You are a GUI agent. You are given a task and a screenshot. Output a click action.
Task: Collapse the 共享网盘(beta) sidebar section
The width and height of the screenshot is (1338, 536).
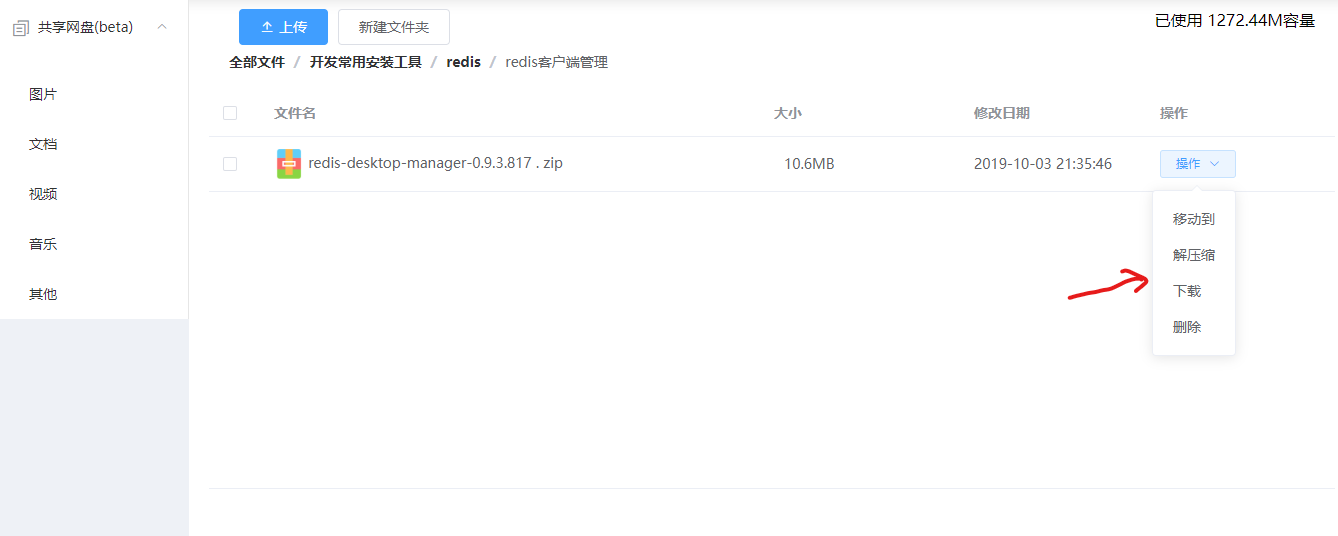pyautogui.click(x=162, y=27)
